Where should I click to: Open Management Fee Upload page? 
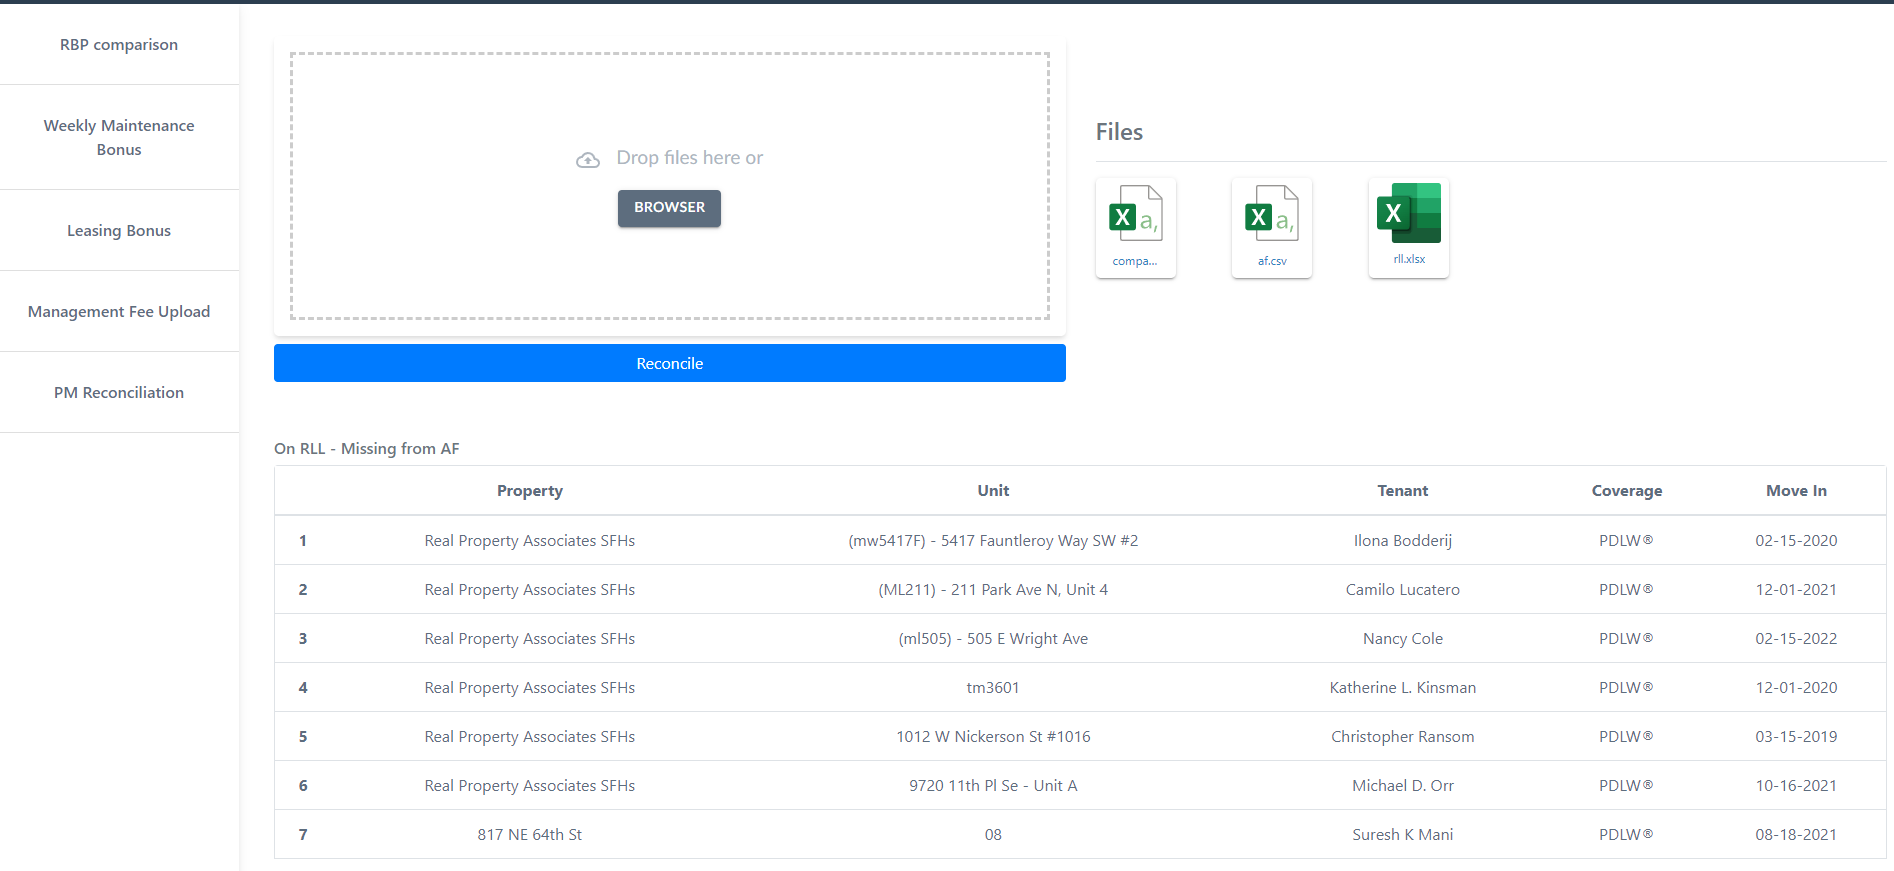pyautogui.click(x=119, y=312)
